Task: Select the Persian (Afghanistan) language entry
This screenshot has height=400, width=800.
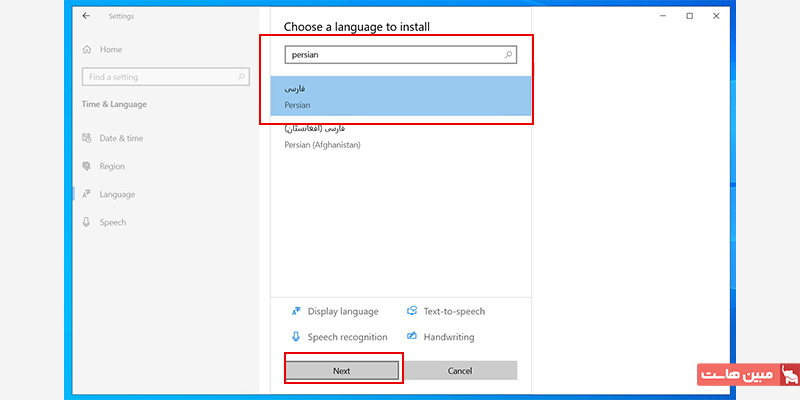Action: (x=401, y=137)
